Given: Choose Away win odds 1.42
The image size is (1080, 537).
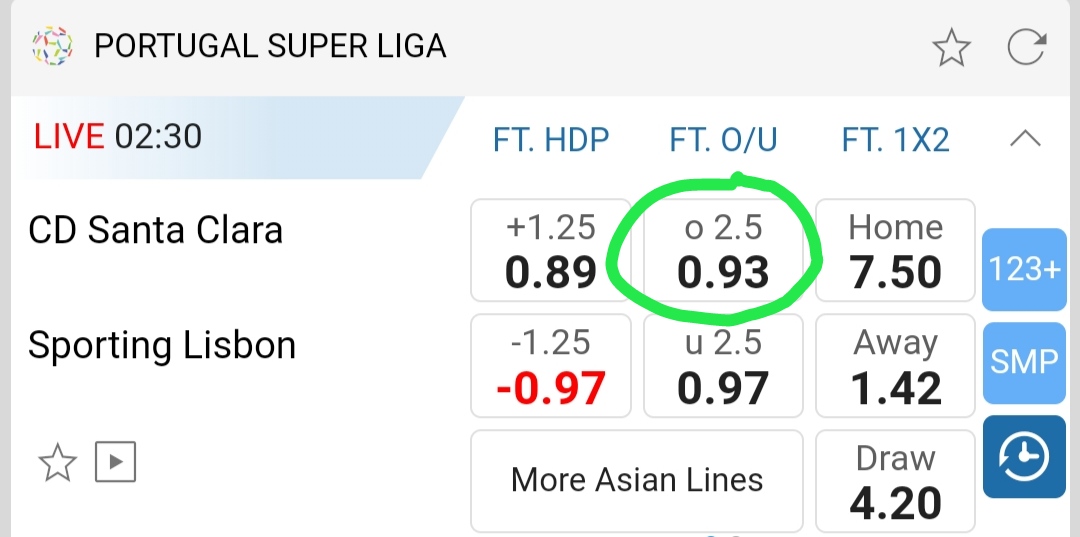Looking at the screenshot, I should (895, 366).
